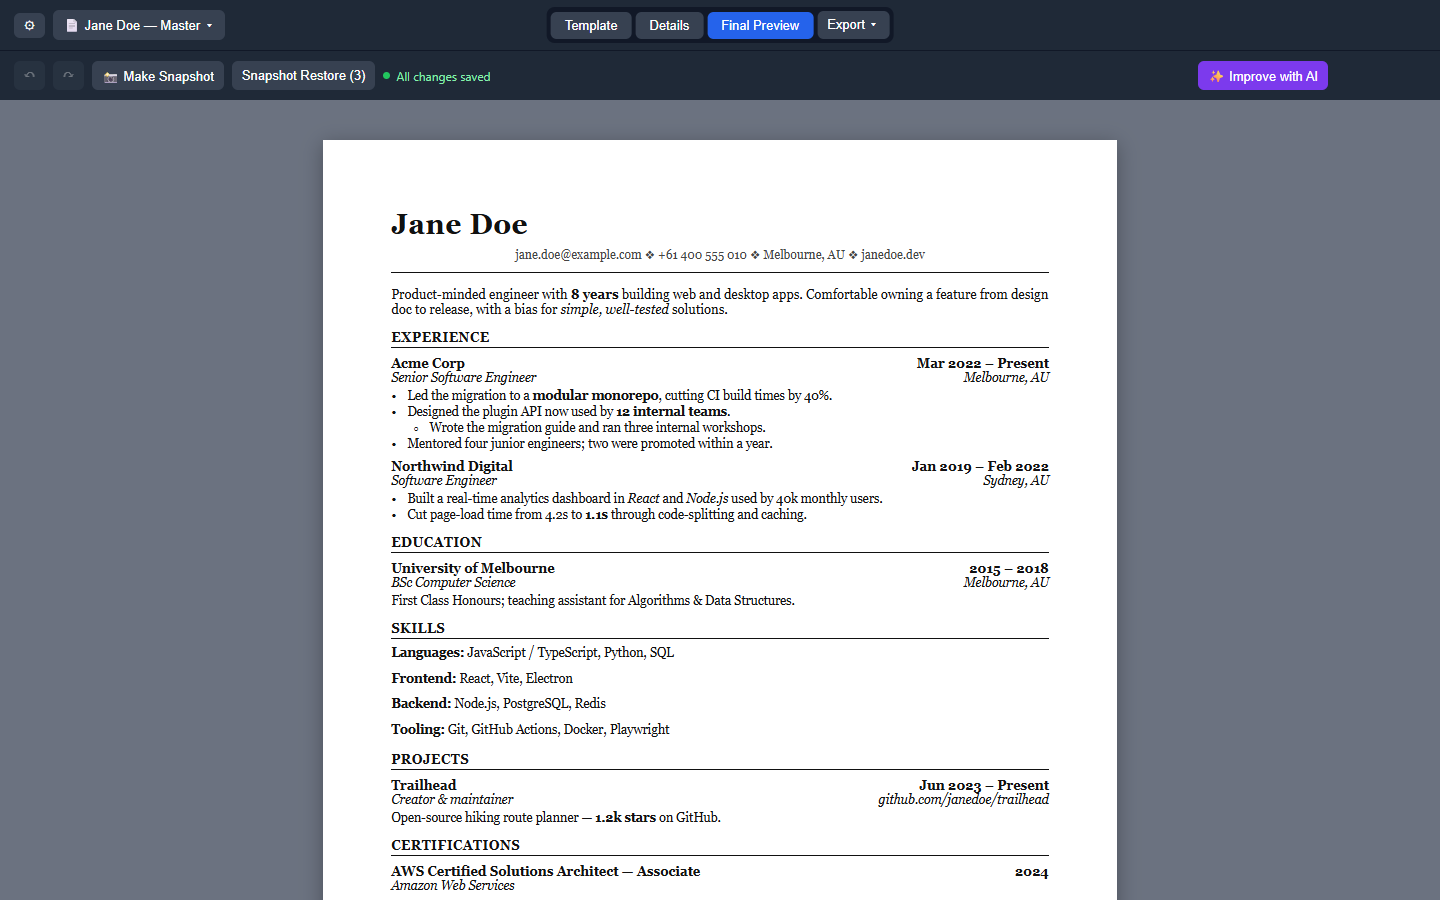Click the redo arrow icon
The width and height of the screenshot is (1440, 900).
68,76
